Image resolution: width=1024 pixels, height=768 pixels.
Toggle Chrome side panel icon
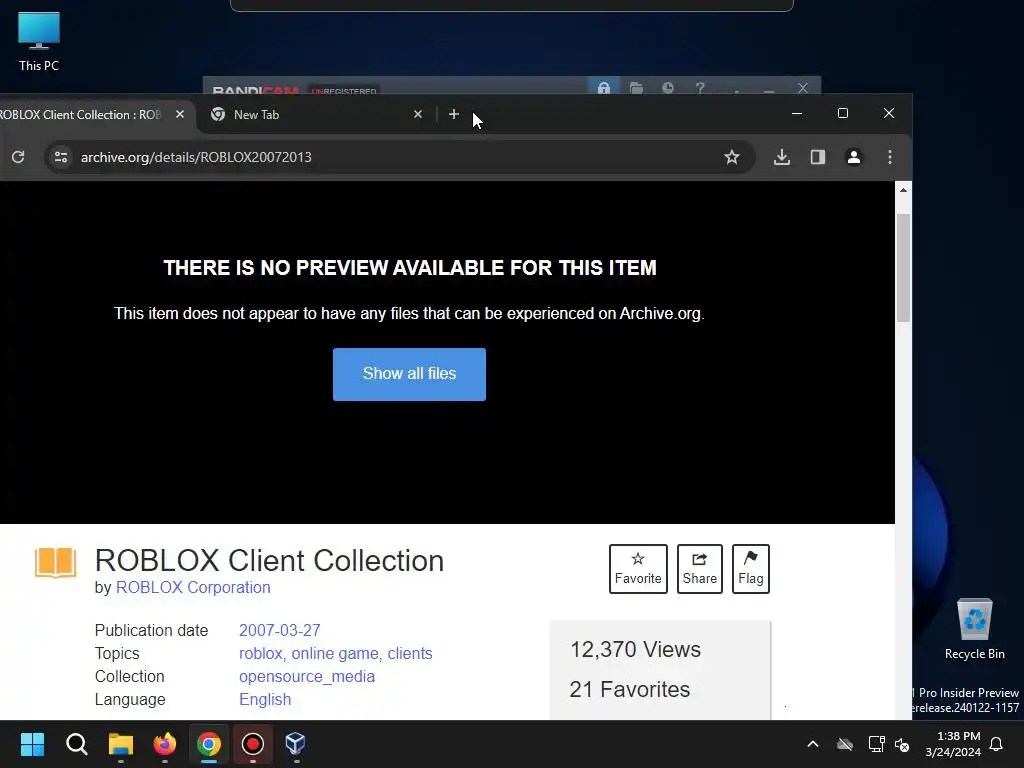click(x=818, y=157)
